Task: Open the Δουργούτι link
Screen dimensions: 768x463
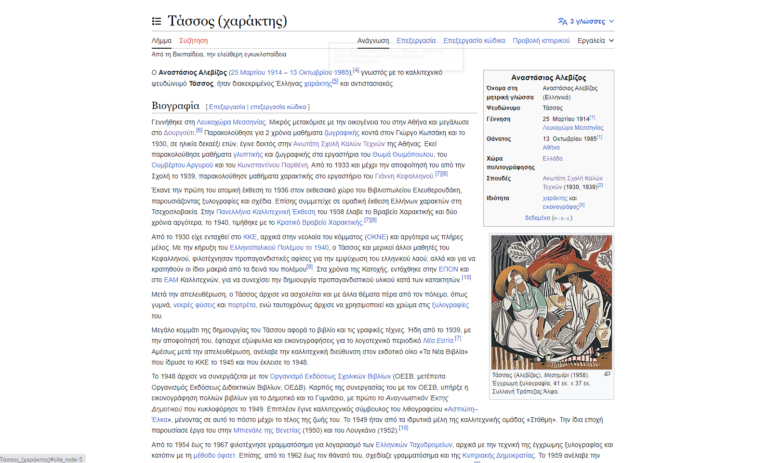Action: pyautogui.click(x=179, y=133)
